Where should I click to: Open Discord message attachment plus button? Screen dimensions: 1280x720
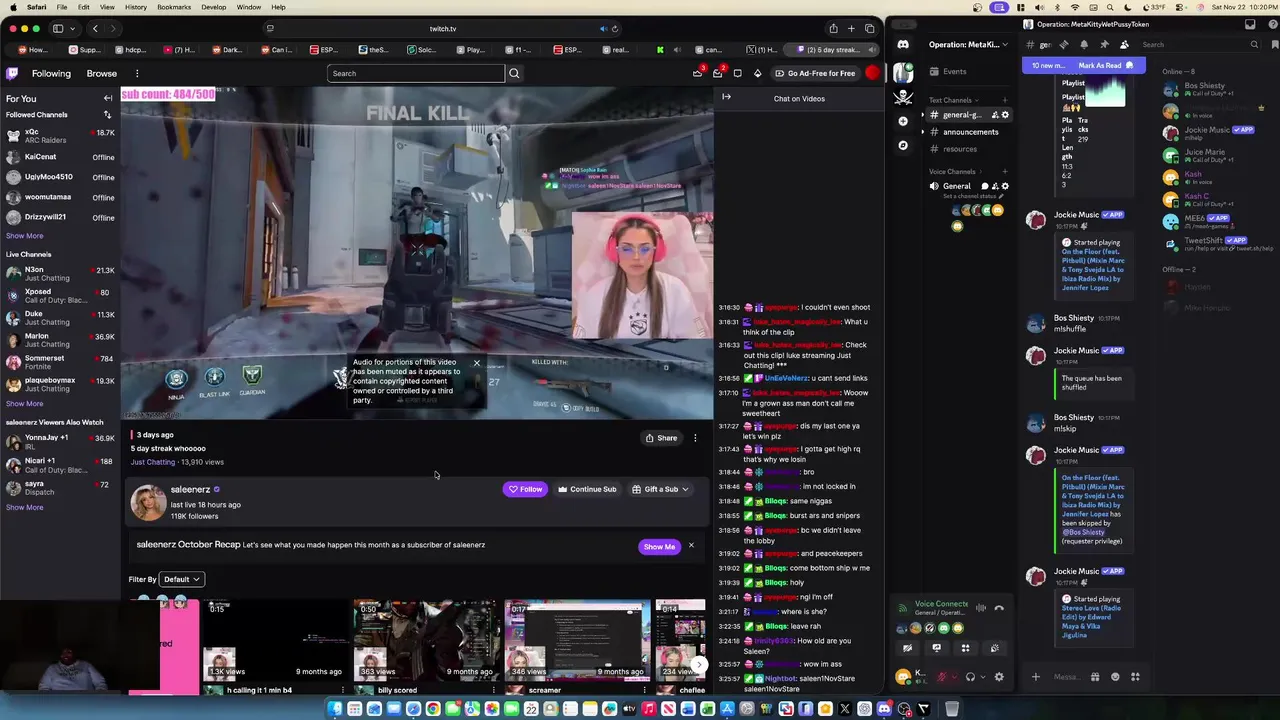click(x=1036, y=677)
